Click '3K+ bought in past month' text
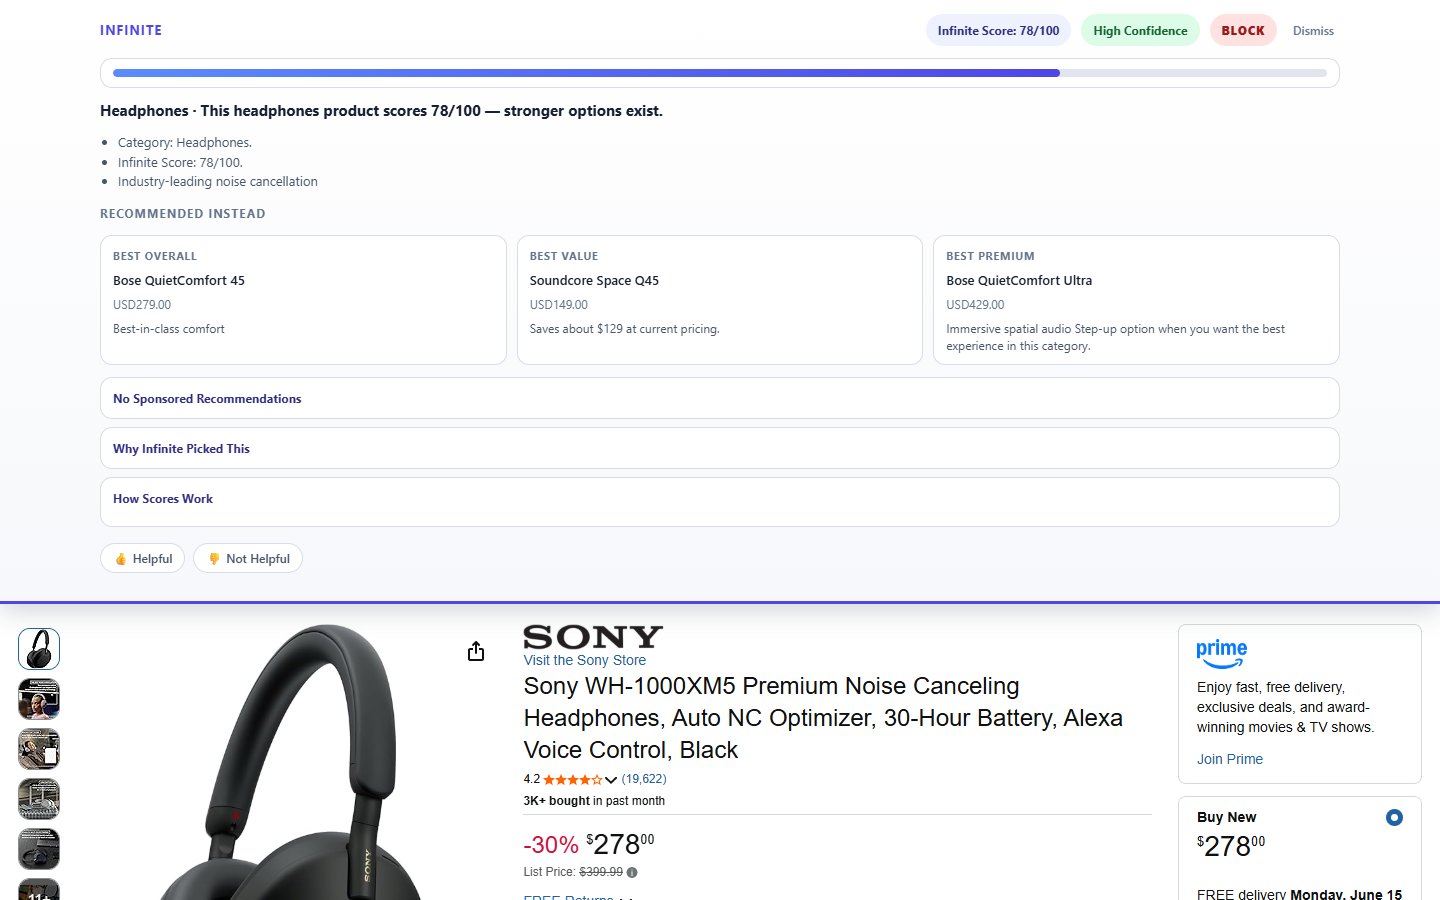1440x900 pixels. click(x=594, y=801)
